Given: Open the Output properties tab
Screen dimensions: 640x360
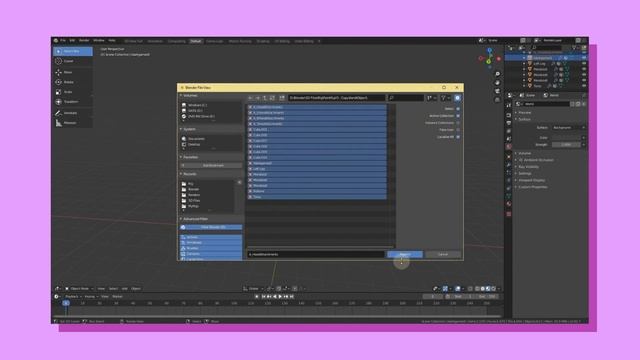Looking at the screenshot, I should pyautogui.click(x=509, y=123).
